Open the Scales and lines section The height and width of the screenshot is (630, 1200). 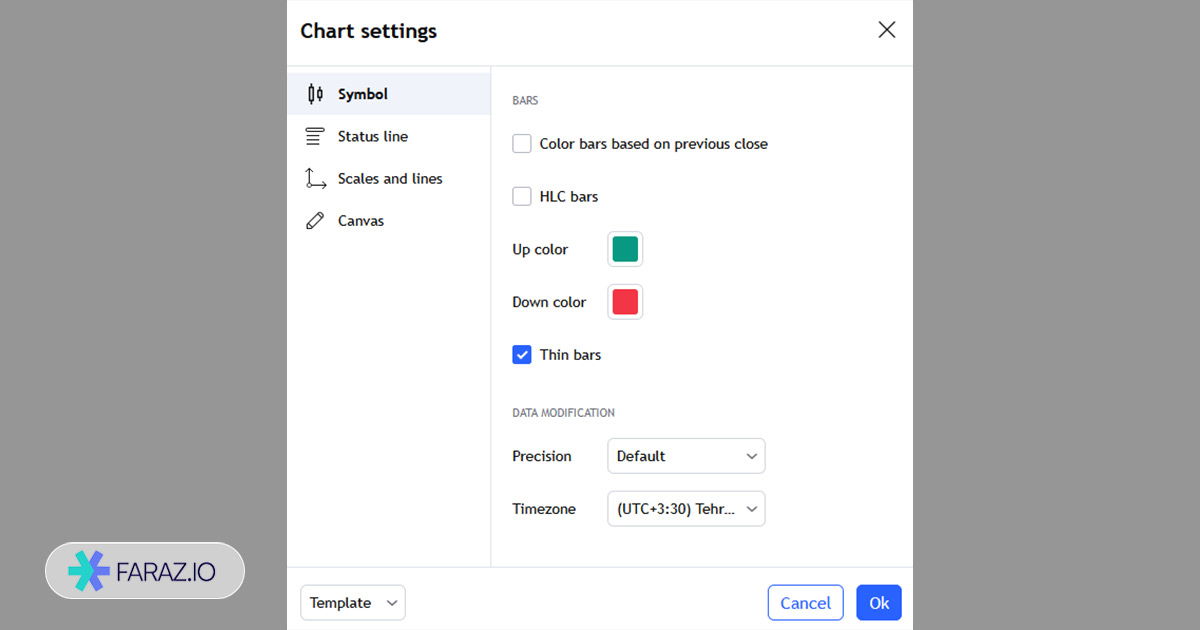coord(390,179)
